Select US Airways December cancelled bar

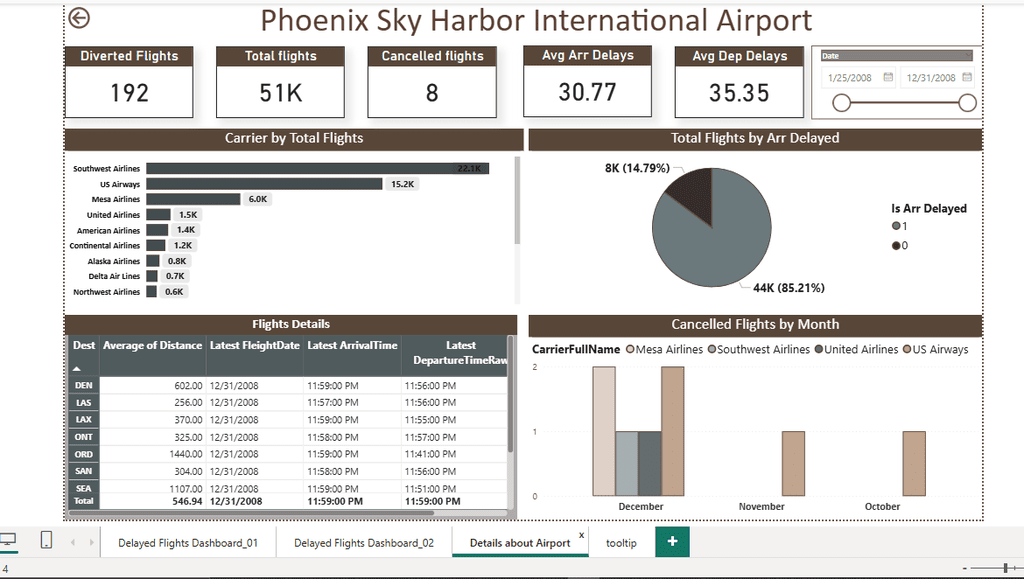tap(673, 431)
